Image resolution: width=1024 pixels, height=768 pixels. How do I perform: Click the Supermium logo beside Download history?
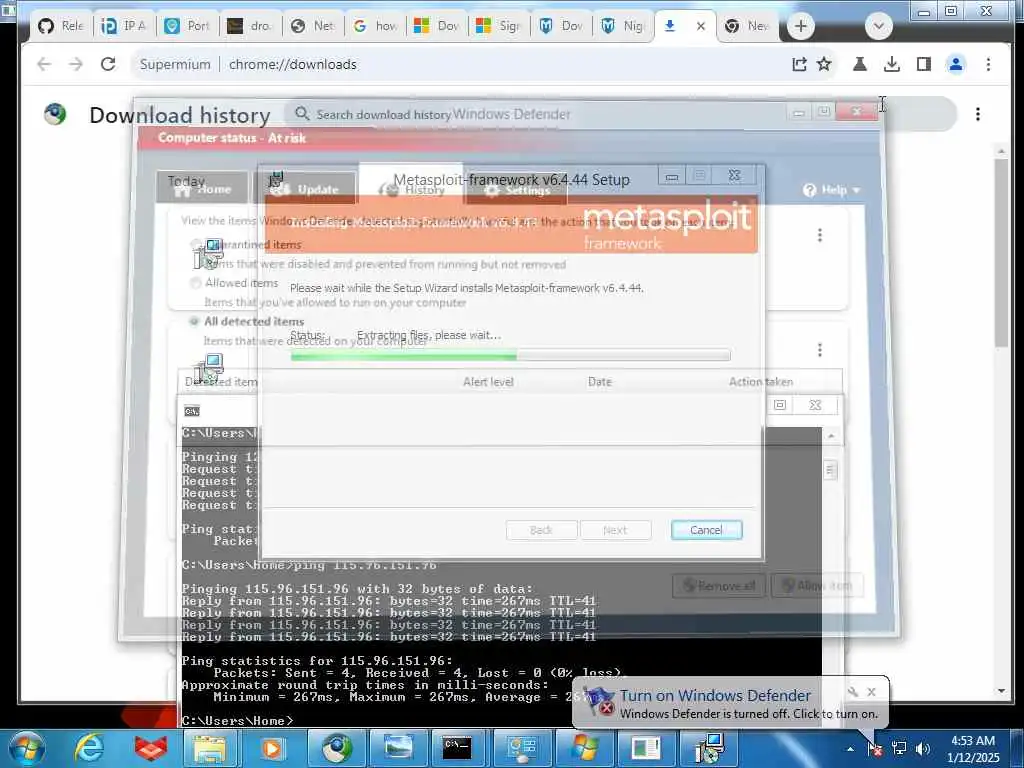(56, 114)
